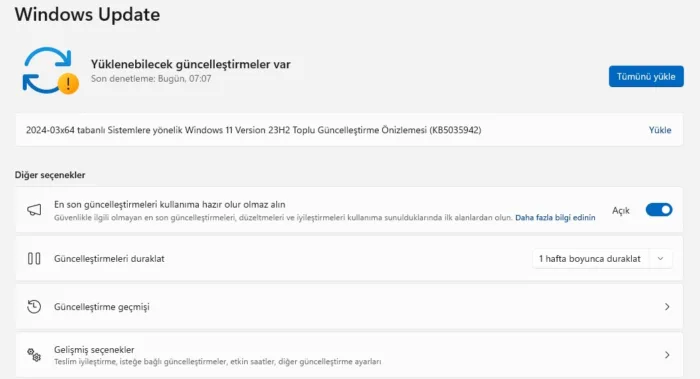Viewport: 700px width, 379px height.
Task: Click the Yüklenebilecek güncelleştirmeler var heading
Action: (191, 64)
